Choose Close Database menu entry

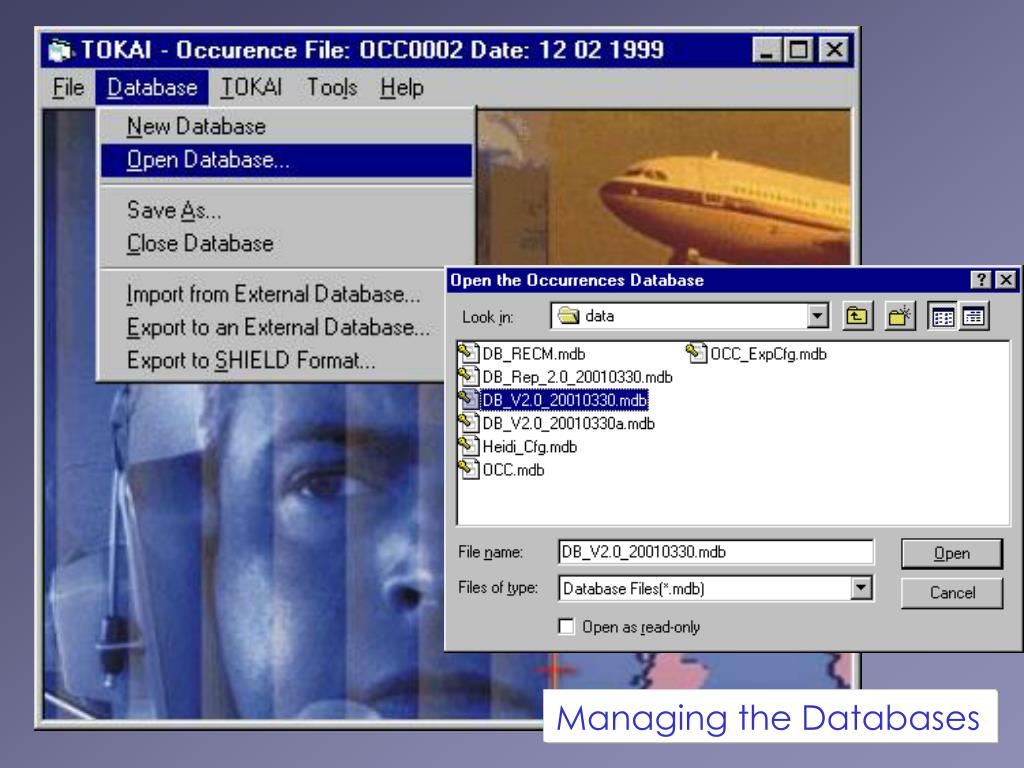pyautogui.click(x=286, y=244)
